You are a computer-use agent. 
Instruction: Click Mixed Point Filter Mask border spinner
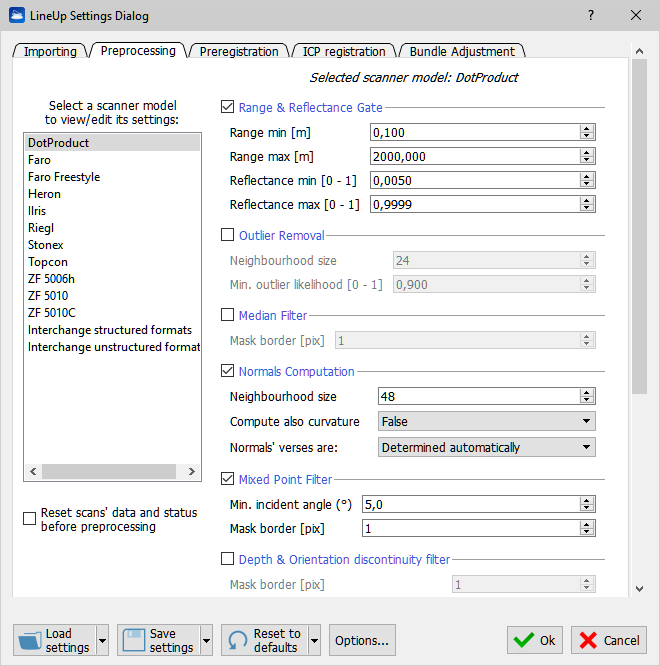click(587, 528)
